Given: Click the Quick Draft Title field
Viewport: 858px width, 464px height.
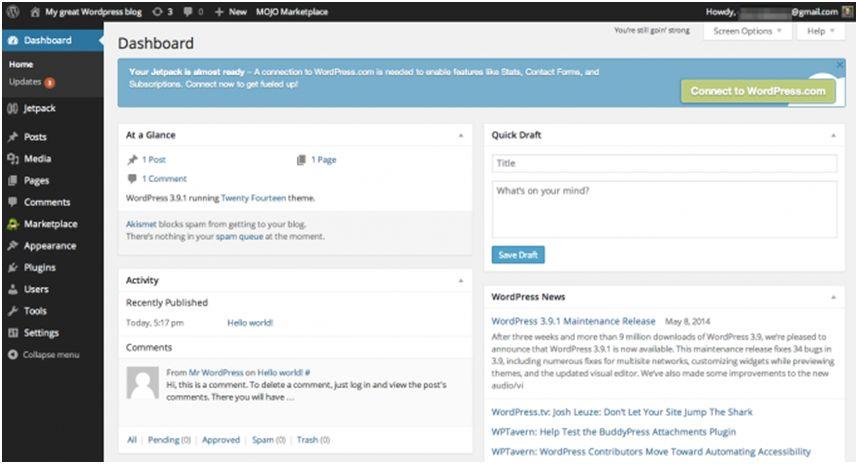Looking at the screenshot, I should coord(664,163).
